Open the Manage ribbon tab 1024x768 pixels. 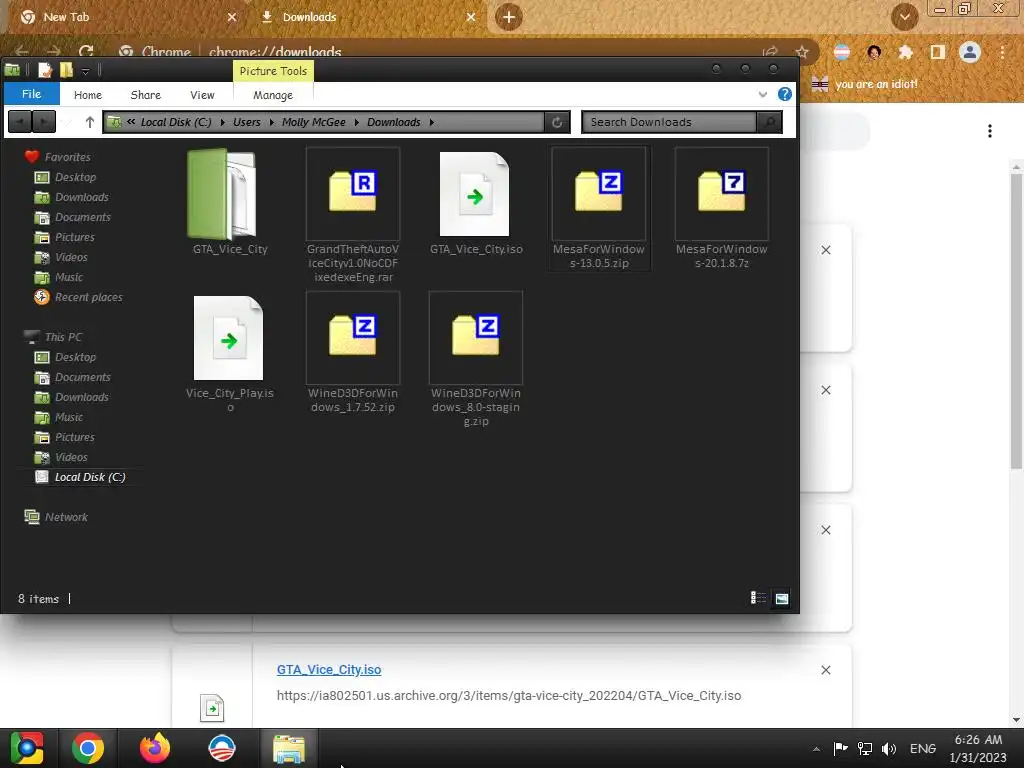click(x=273, y=95)
